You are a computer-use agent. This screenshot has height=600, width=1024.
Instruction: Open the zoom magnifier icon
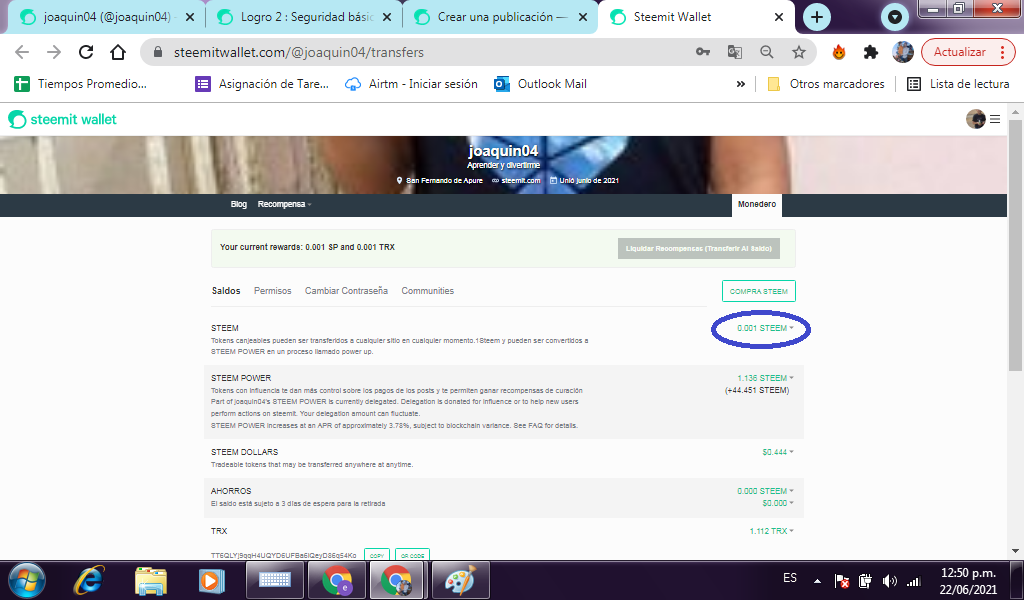click(x=767, y=52)
